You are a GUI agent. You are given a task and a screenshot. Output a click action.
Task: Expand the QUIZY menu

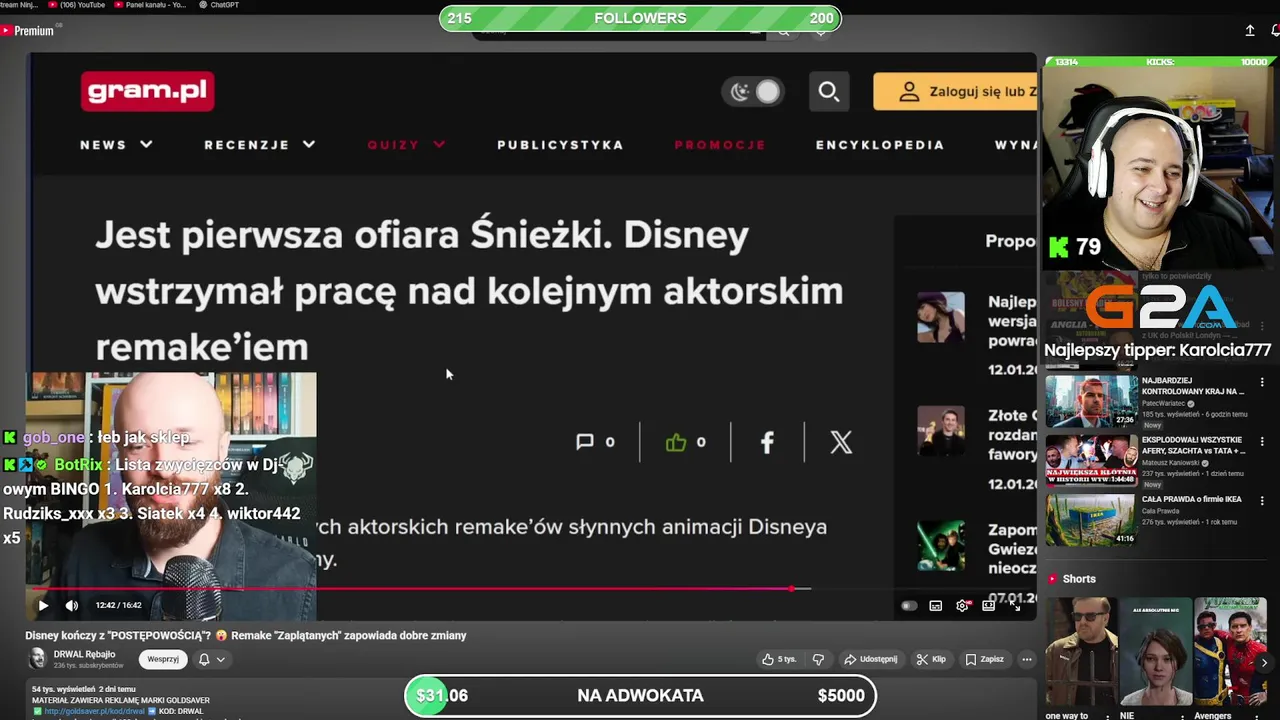(x=406, y=145)
